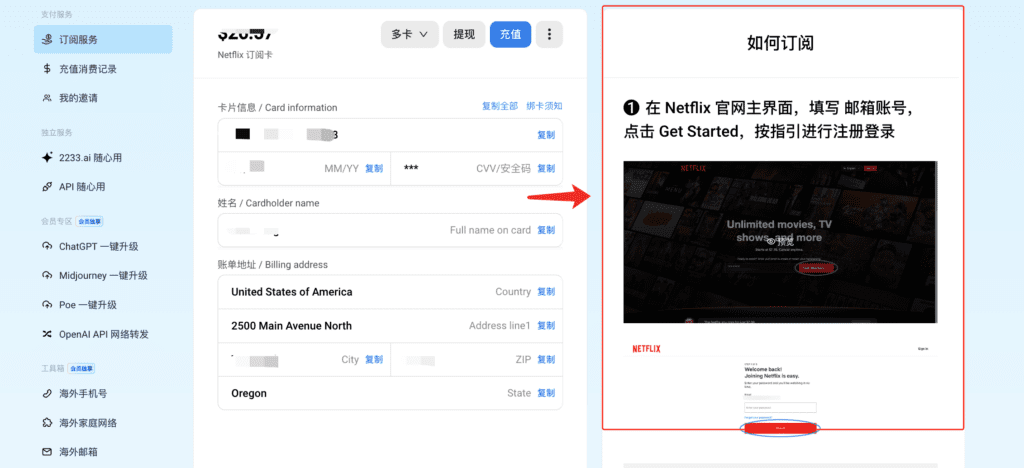The width and height of the screenshot is (1024, 468).
Task: Click the Netflix 订阅卡 label
Action: (245, 55)
